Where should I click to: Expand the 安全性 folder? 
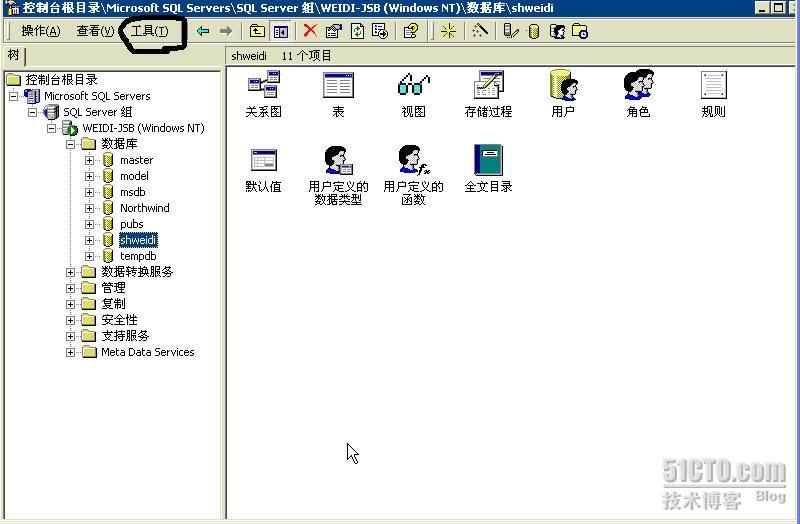(70, 320)
